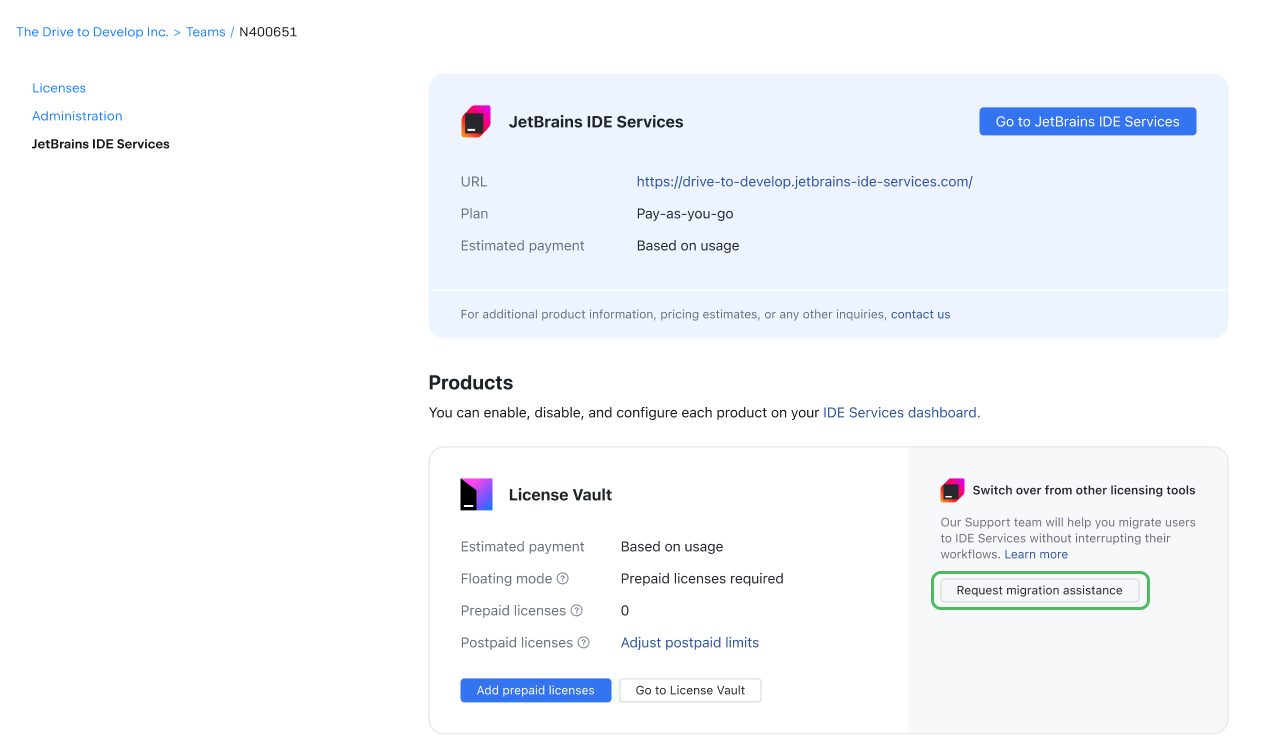Viewport: 1261px width, 748px height.
Task: Open the IDE Services dashboard link
Action: [901, 412]
